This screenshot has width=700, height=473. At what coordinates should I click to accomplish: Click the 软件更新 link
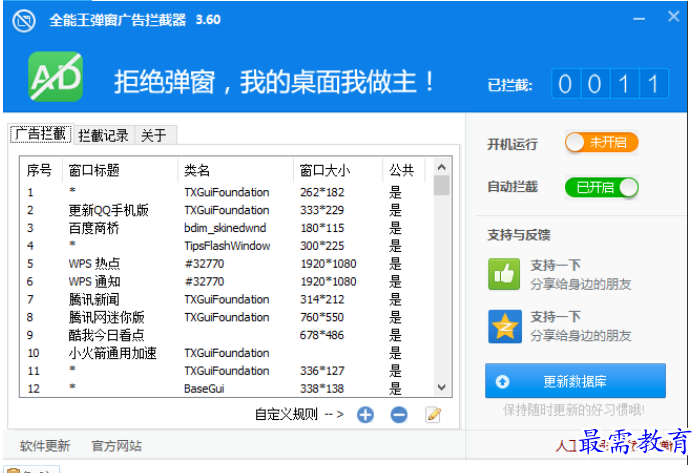click(45, 445)
